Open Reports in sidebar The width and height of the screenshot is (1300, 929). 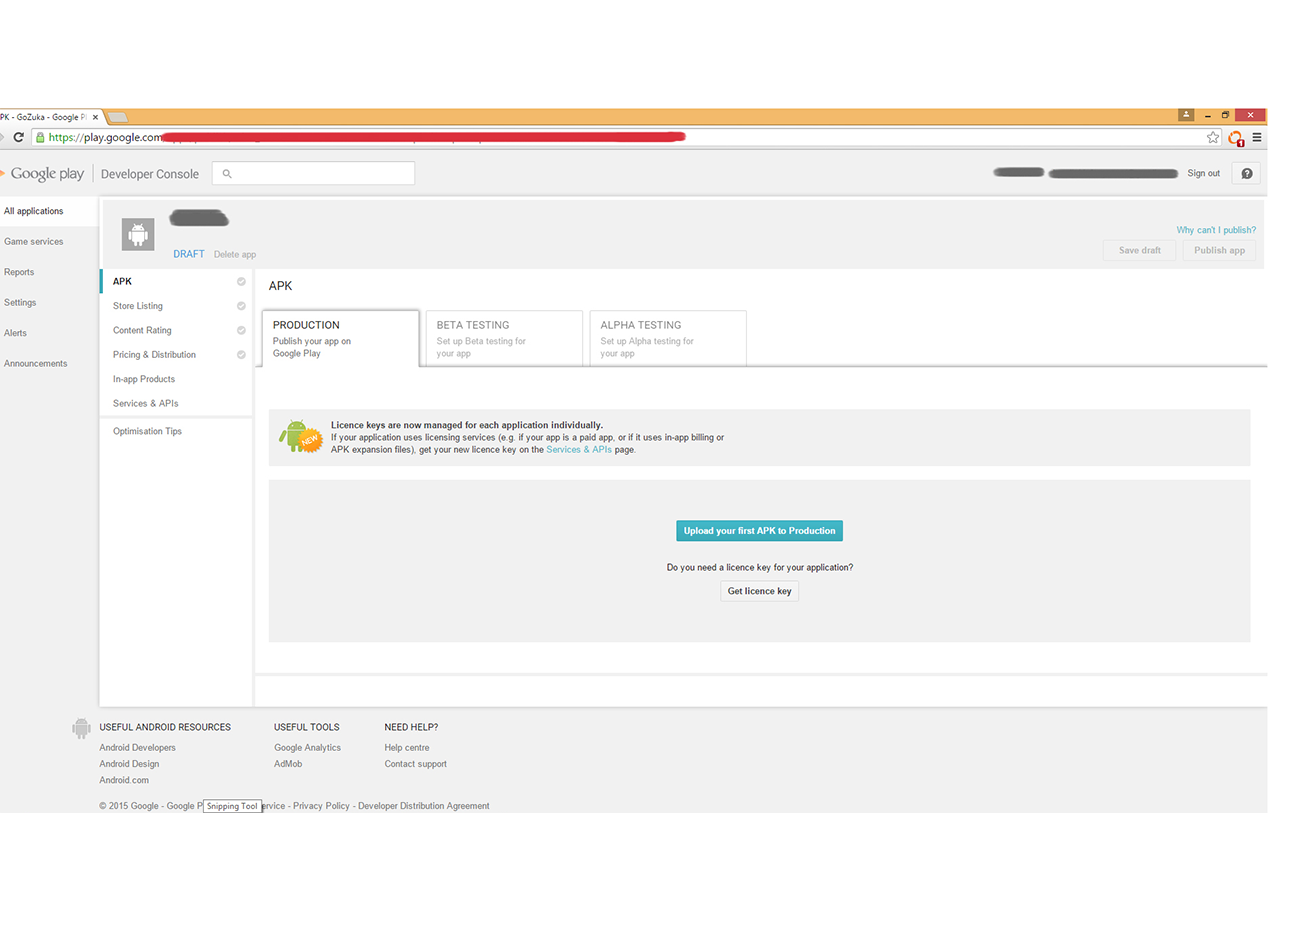coord(19,272)
